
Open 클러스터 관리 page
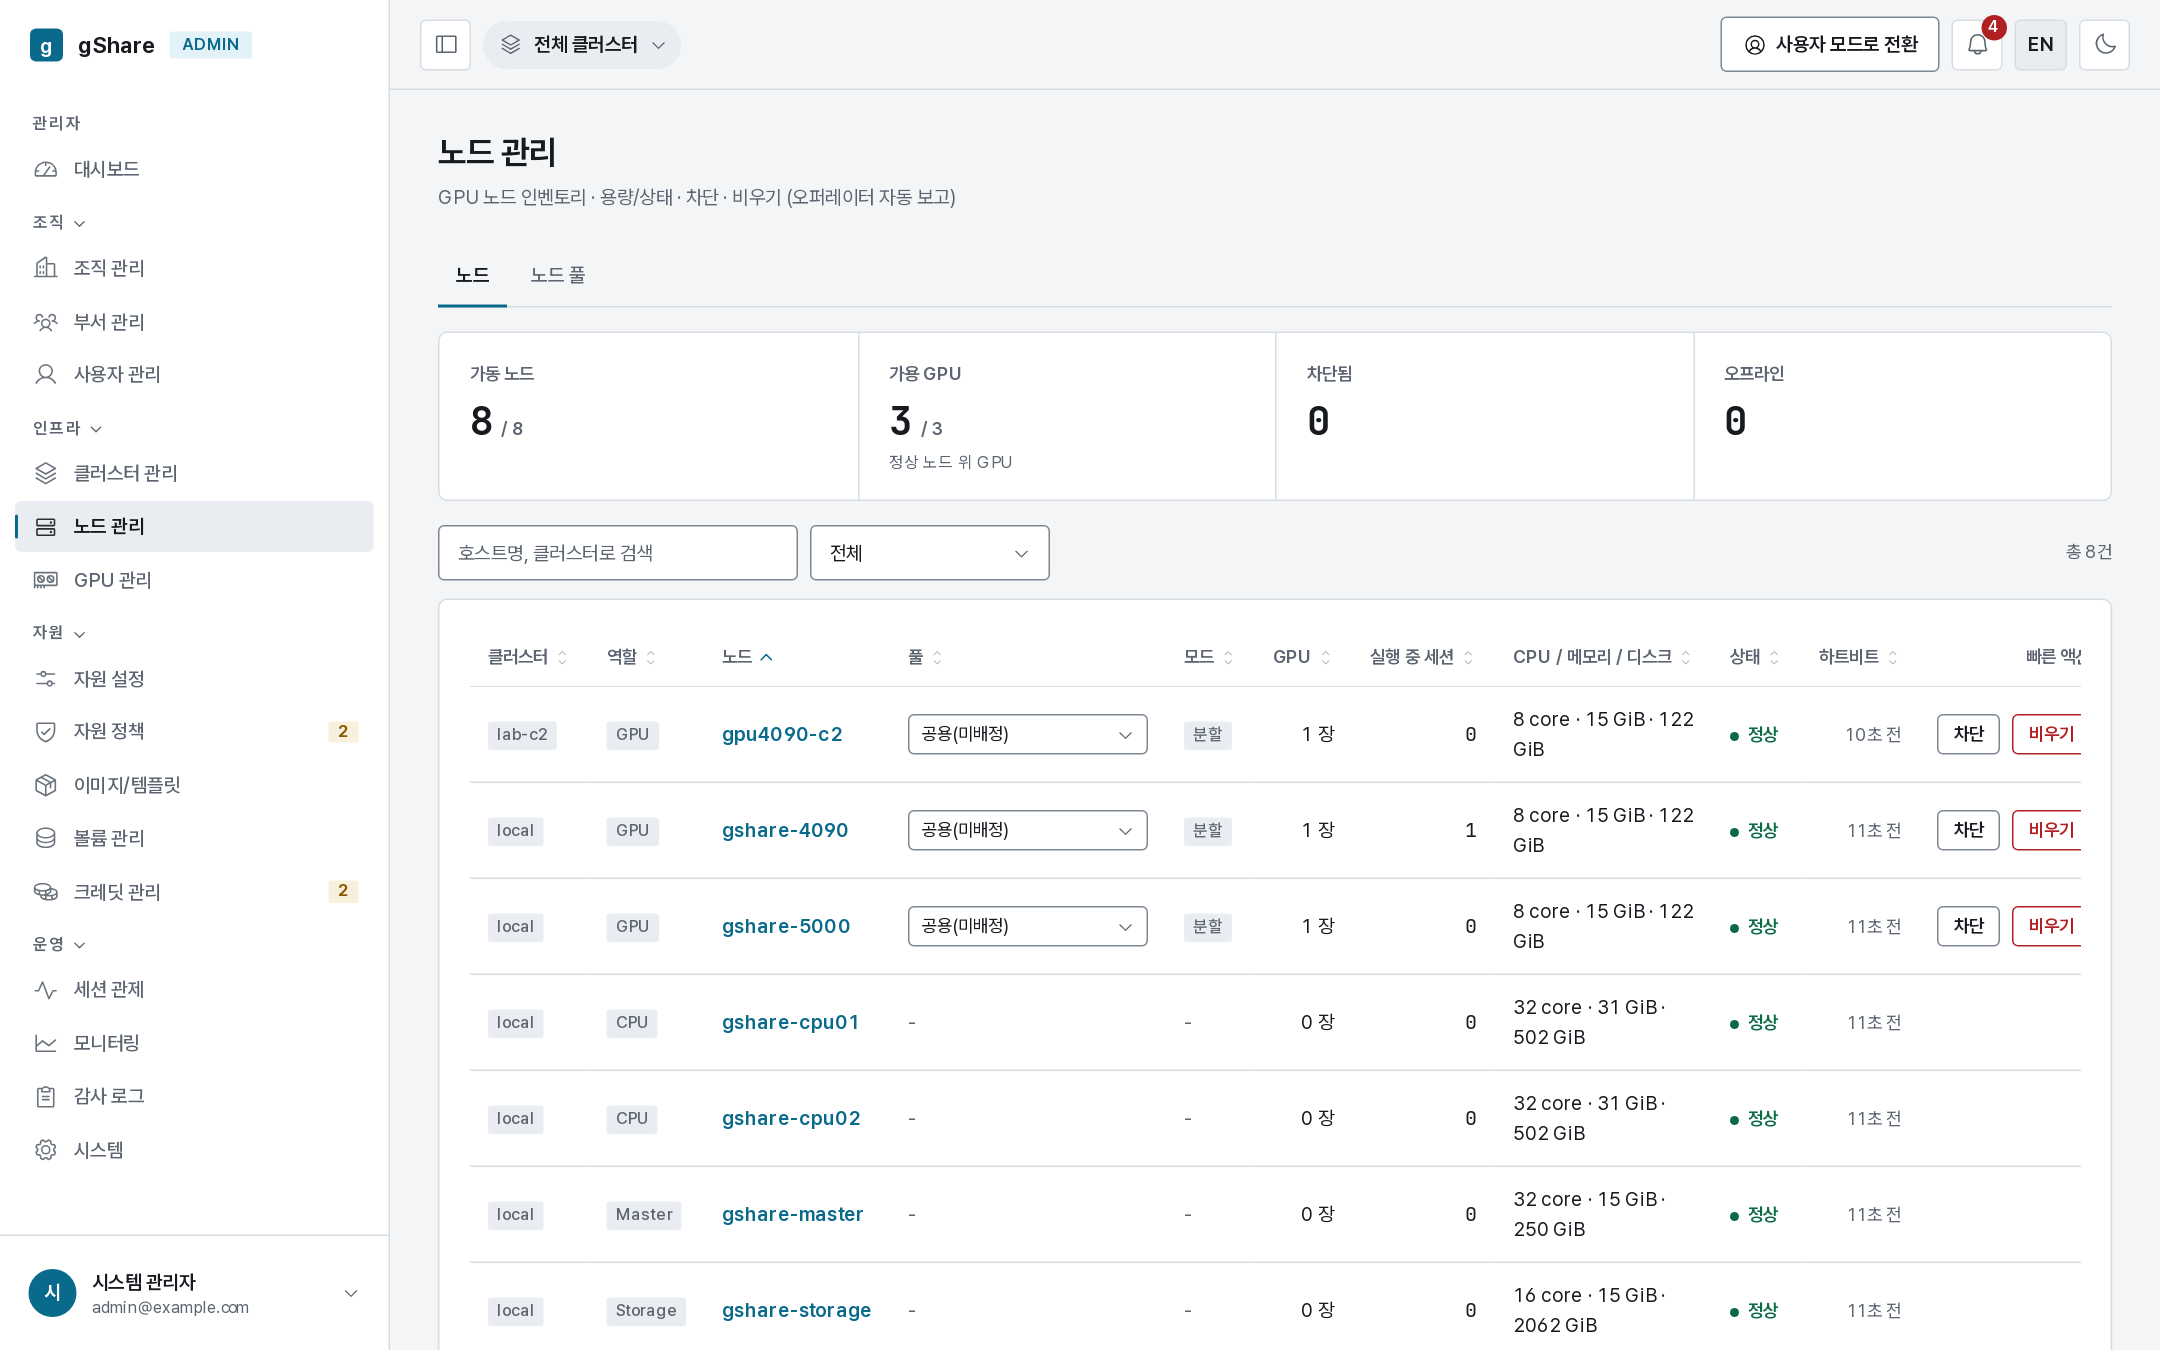194,473
